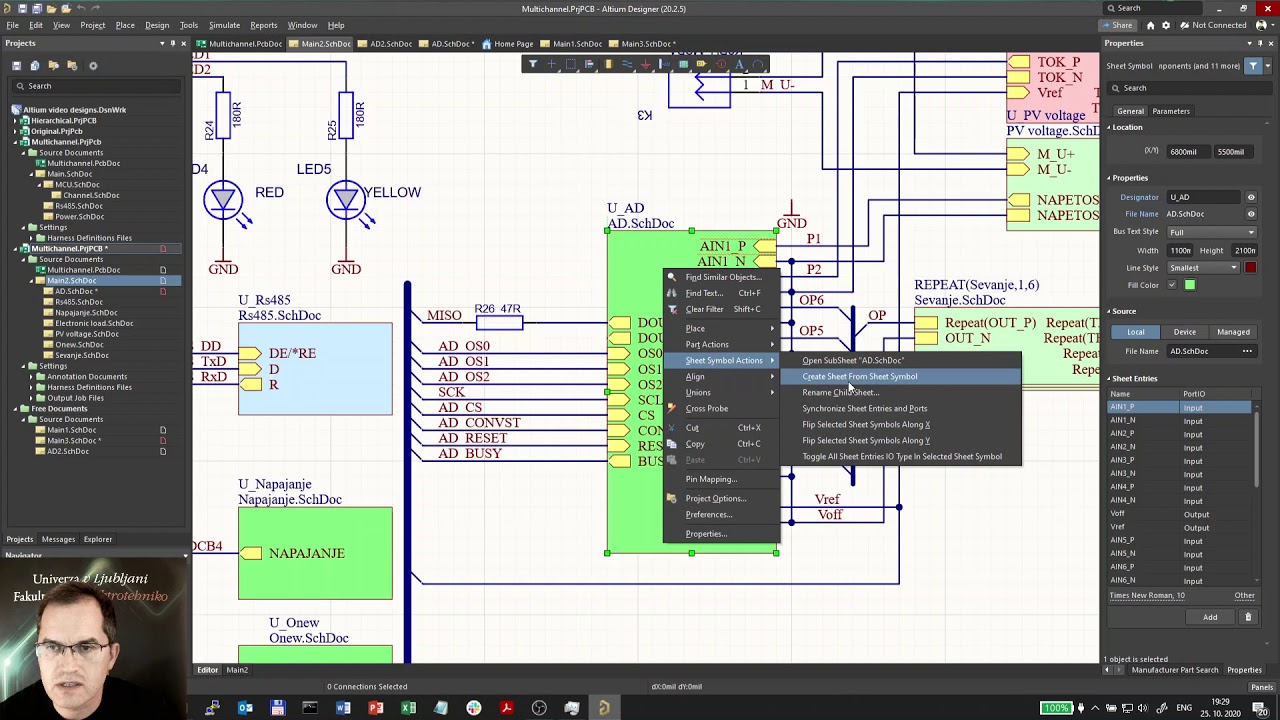Click the green Fill Color swatch
This screenshot has width=1280, height=720.
coord(1190,285)
